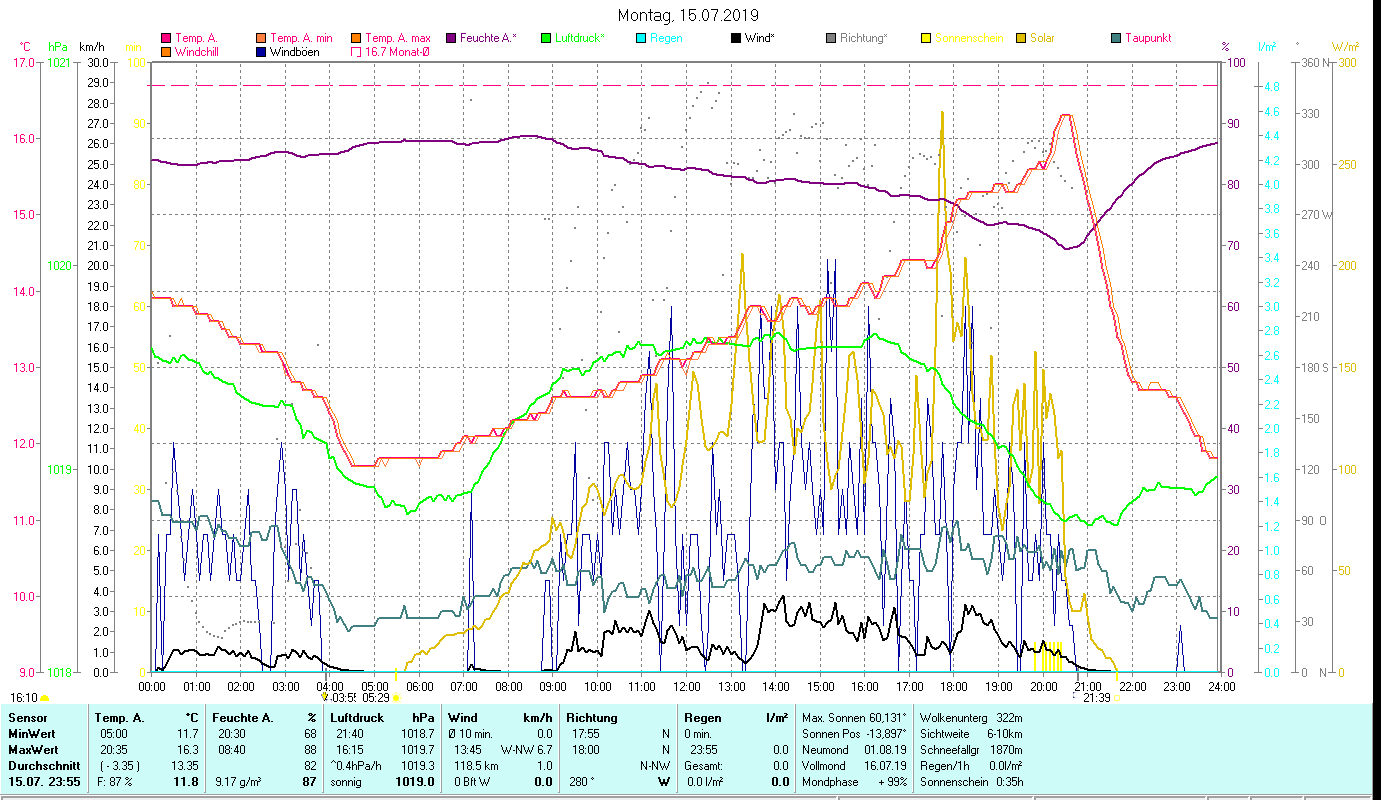The width and height of the screenshot is (1381, 800).
Task: Click the Temp. A. max legend swatch
Action: pos(355,38)
